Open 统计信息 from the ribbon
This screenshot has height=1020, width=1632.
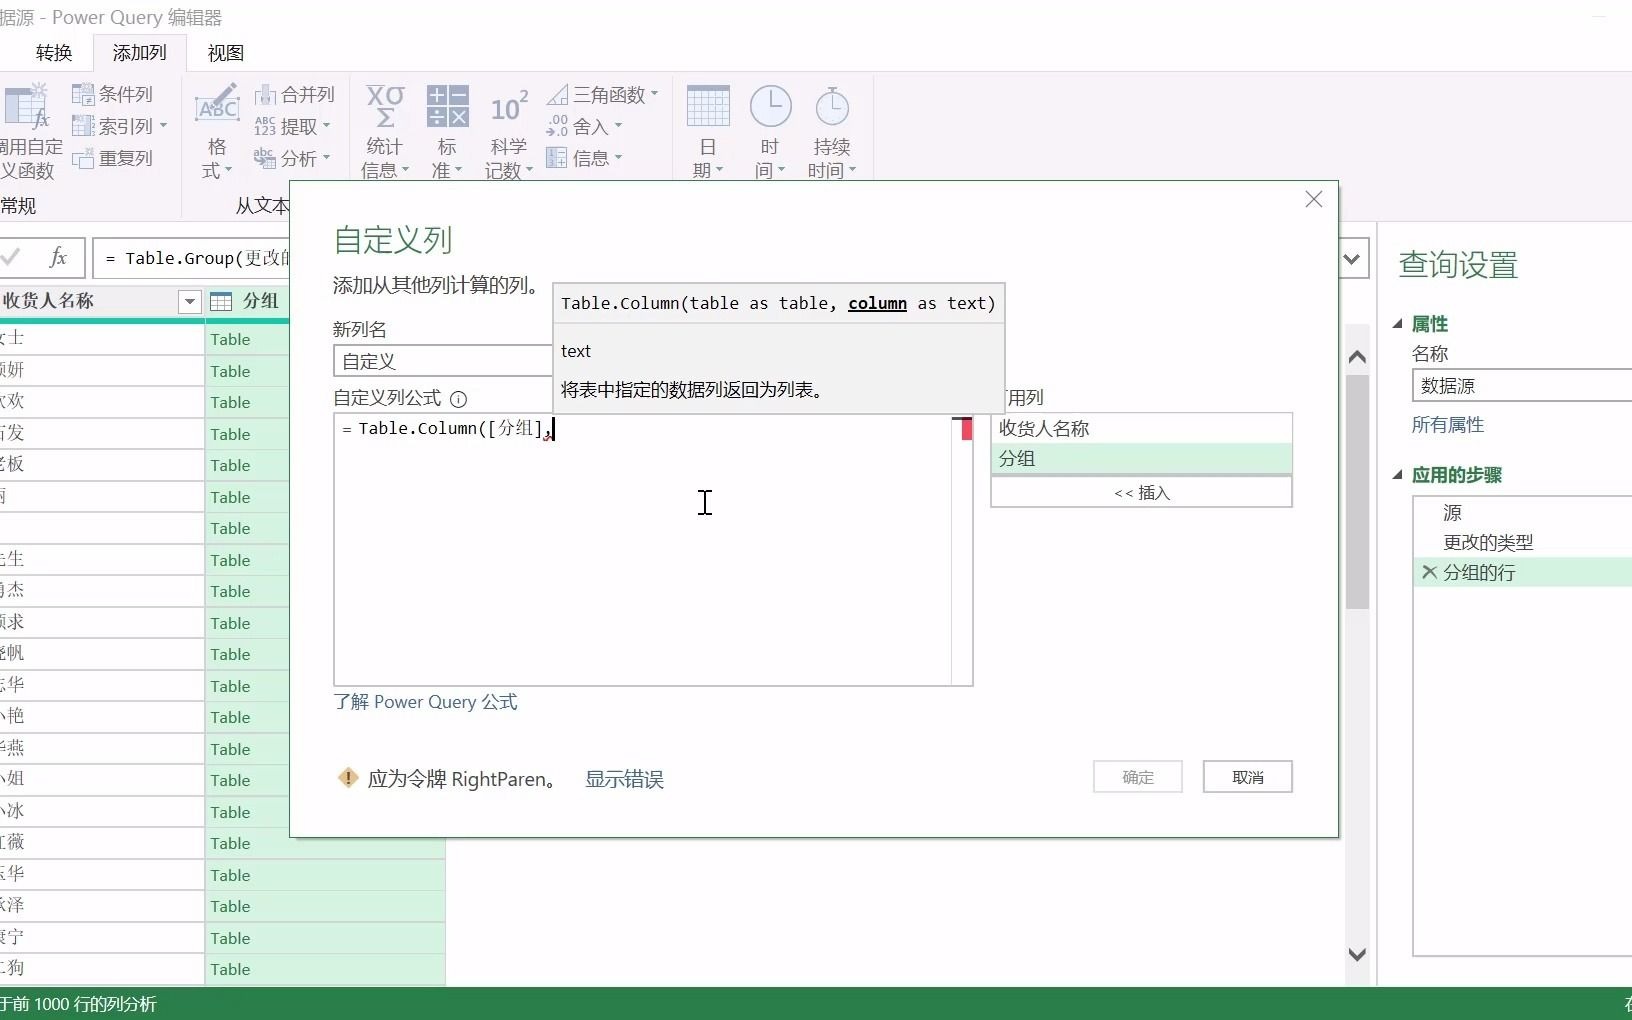click(385, 130)
